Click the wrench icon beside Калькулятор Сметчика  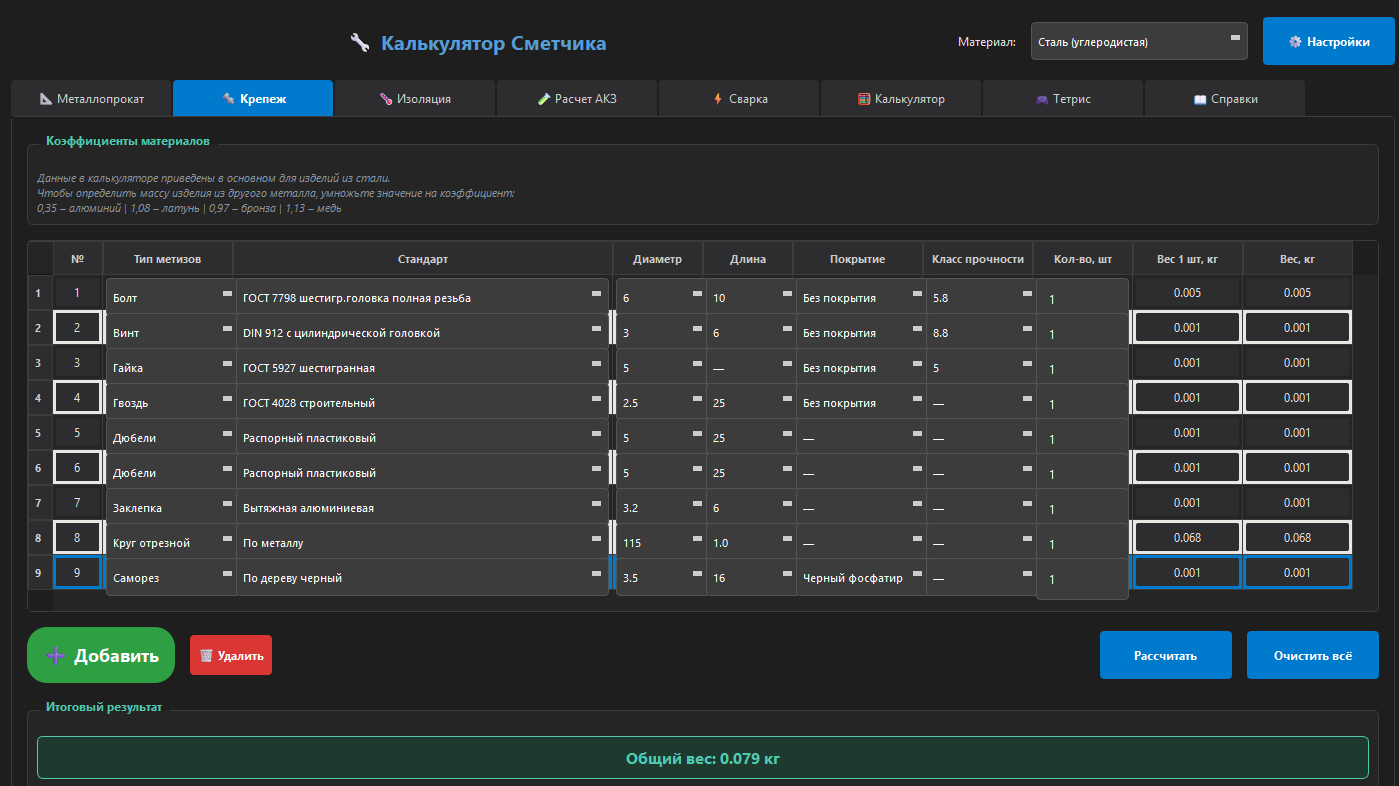[360, 43]
